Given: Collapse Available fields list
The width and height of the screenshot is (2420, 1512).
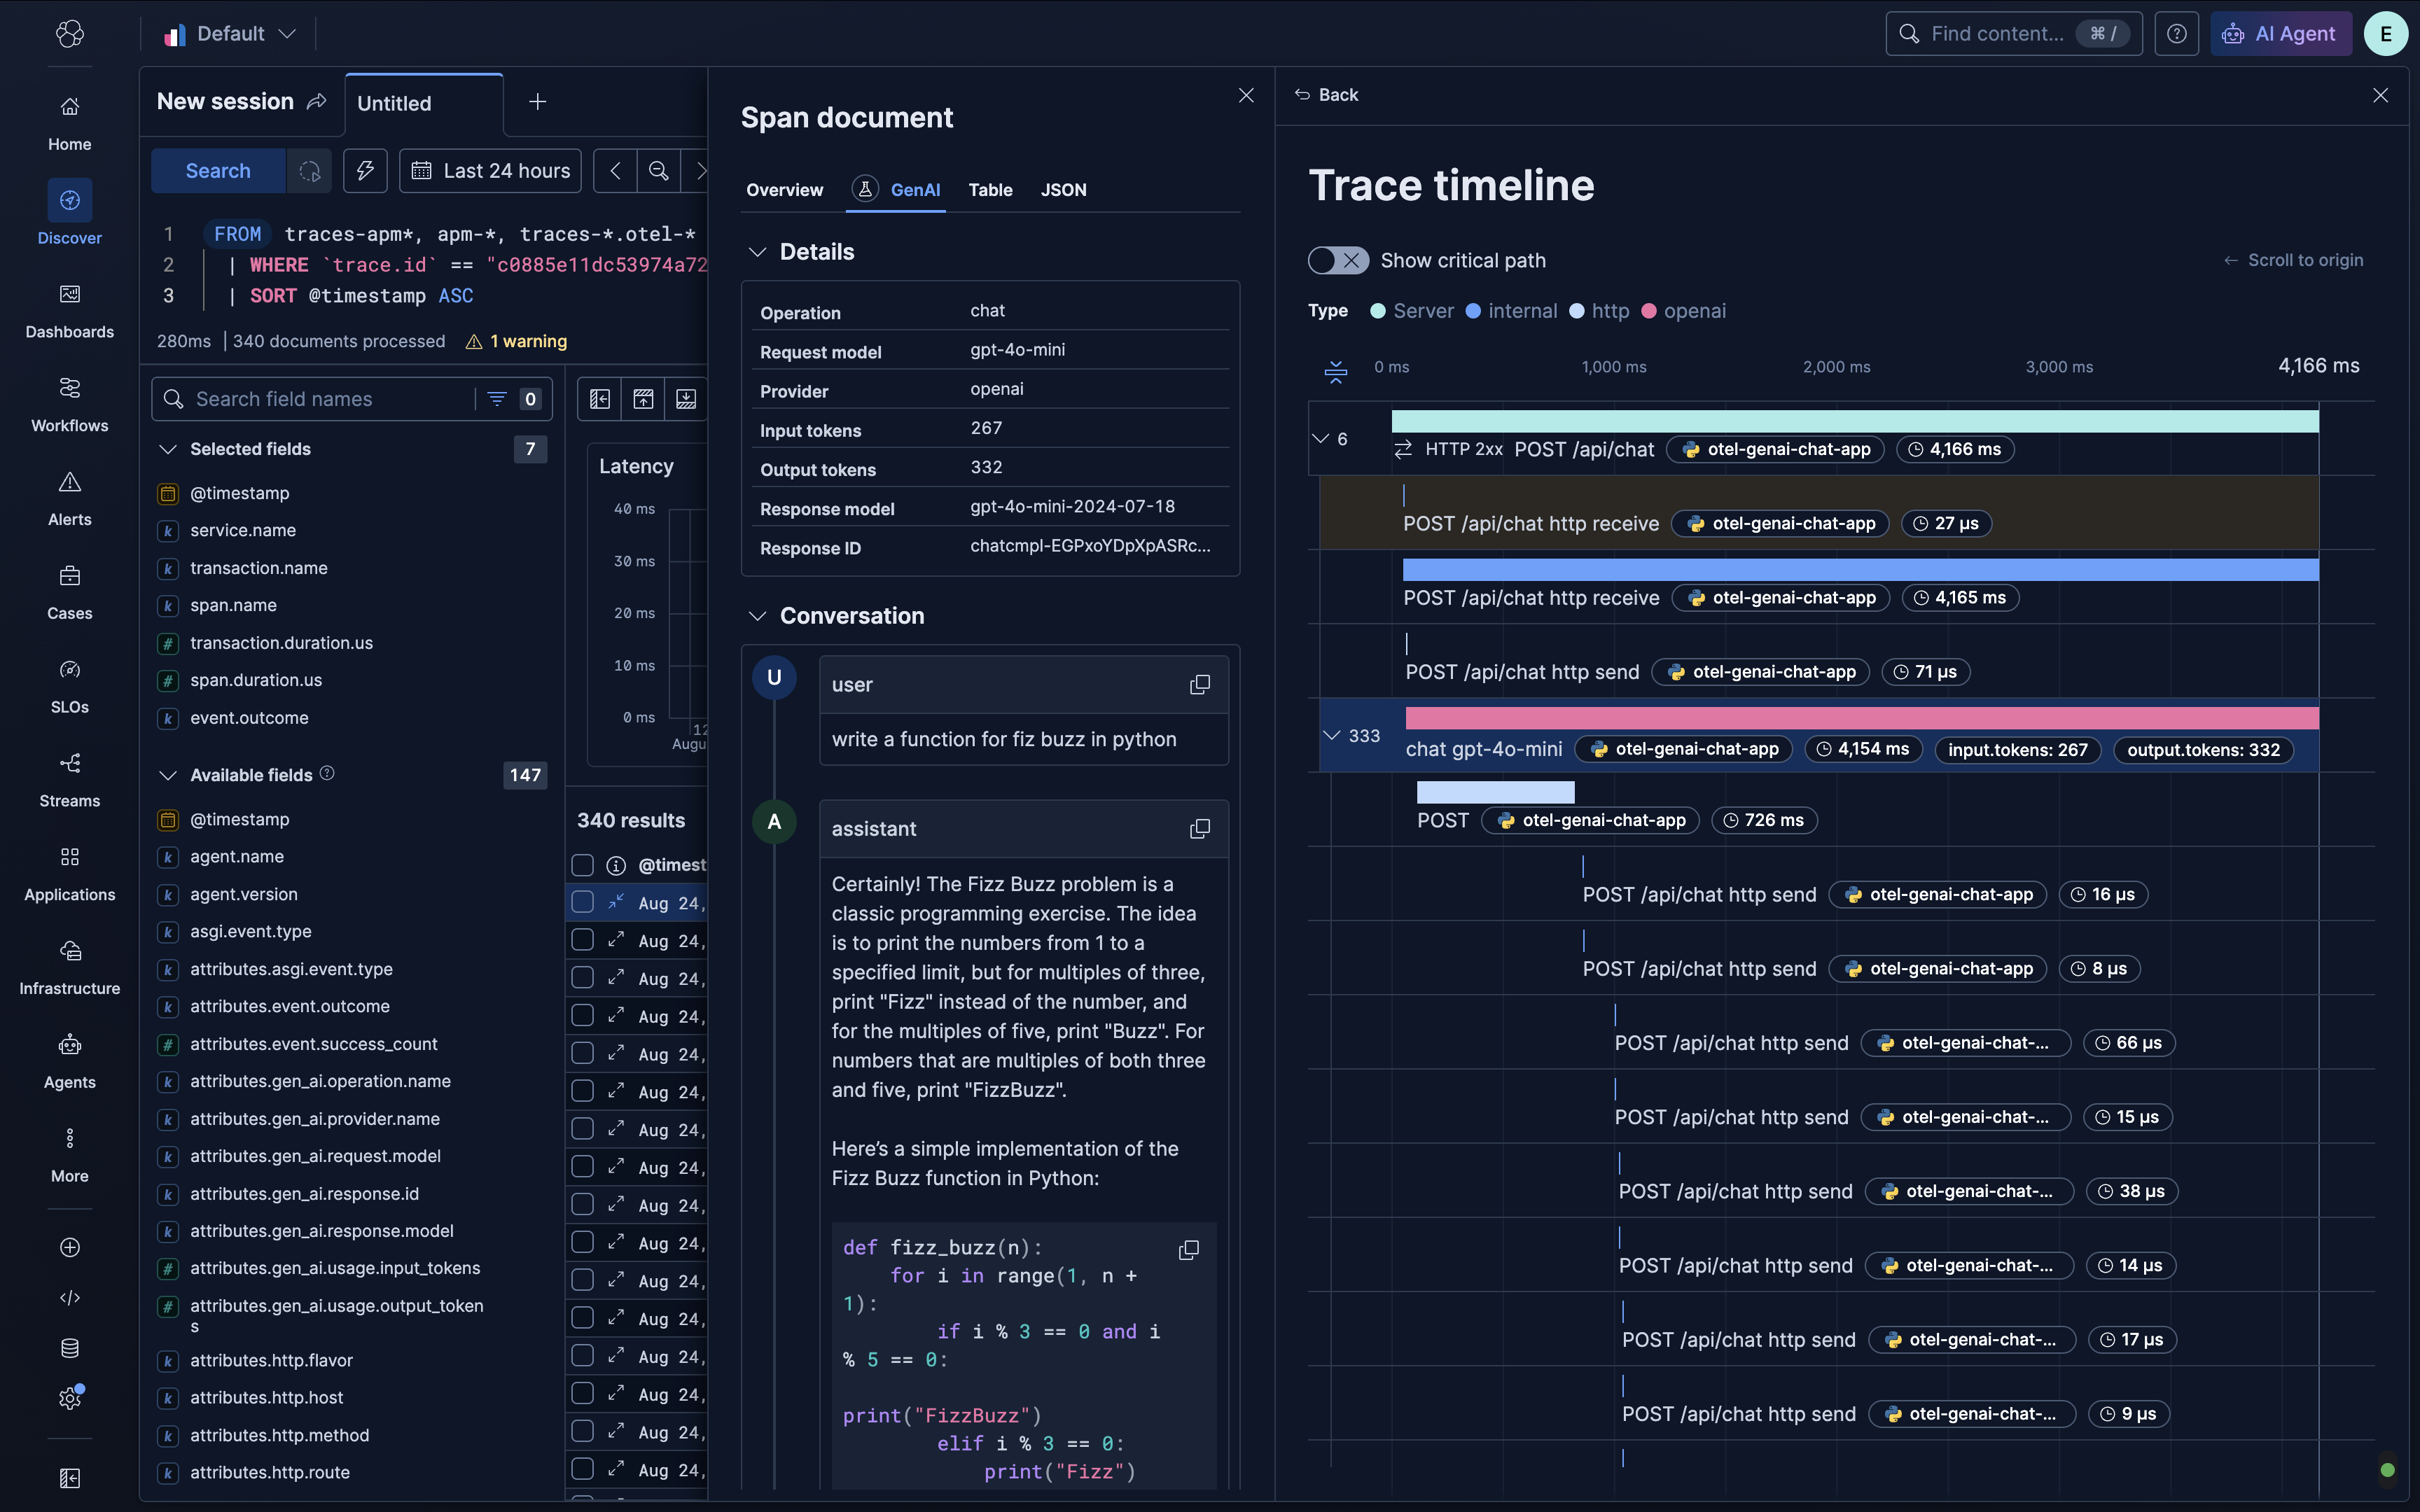Looking at the screenshot, I should tap(168, 775).
